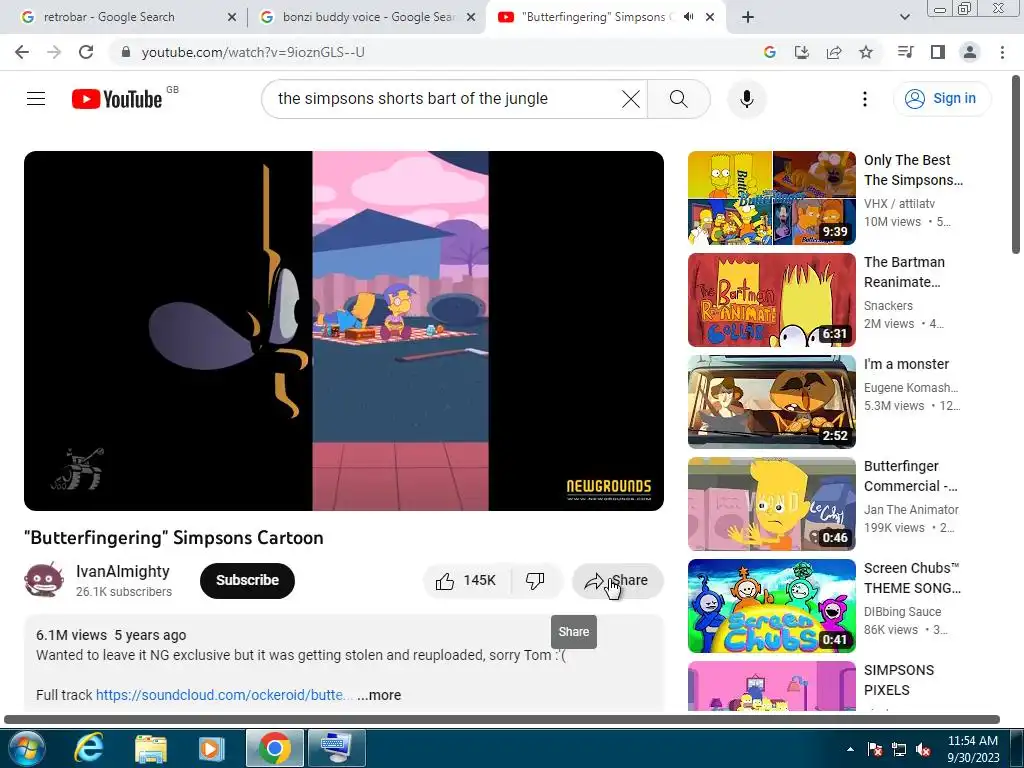Image resolution: width=1024 pixels, height=768 pixels.
Task: Open Windows Explorer from taskbar
Action: (151, 748)
